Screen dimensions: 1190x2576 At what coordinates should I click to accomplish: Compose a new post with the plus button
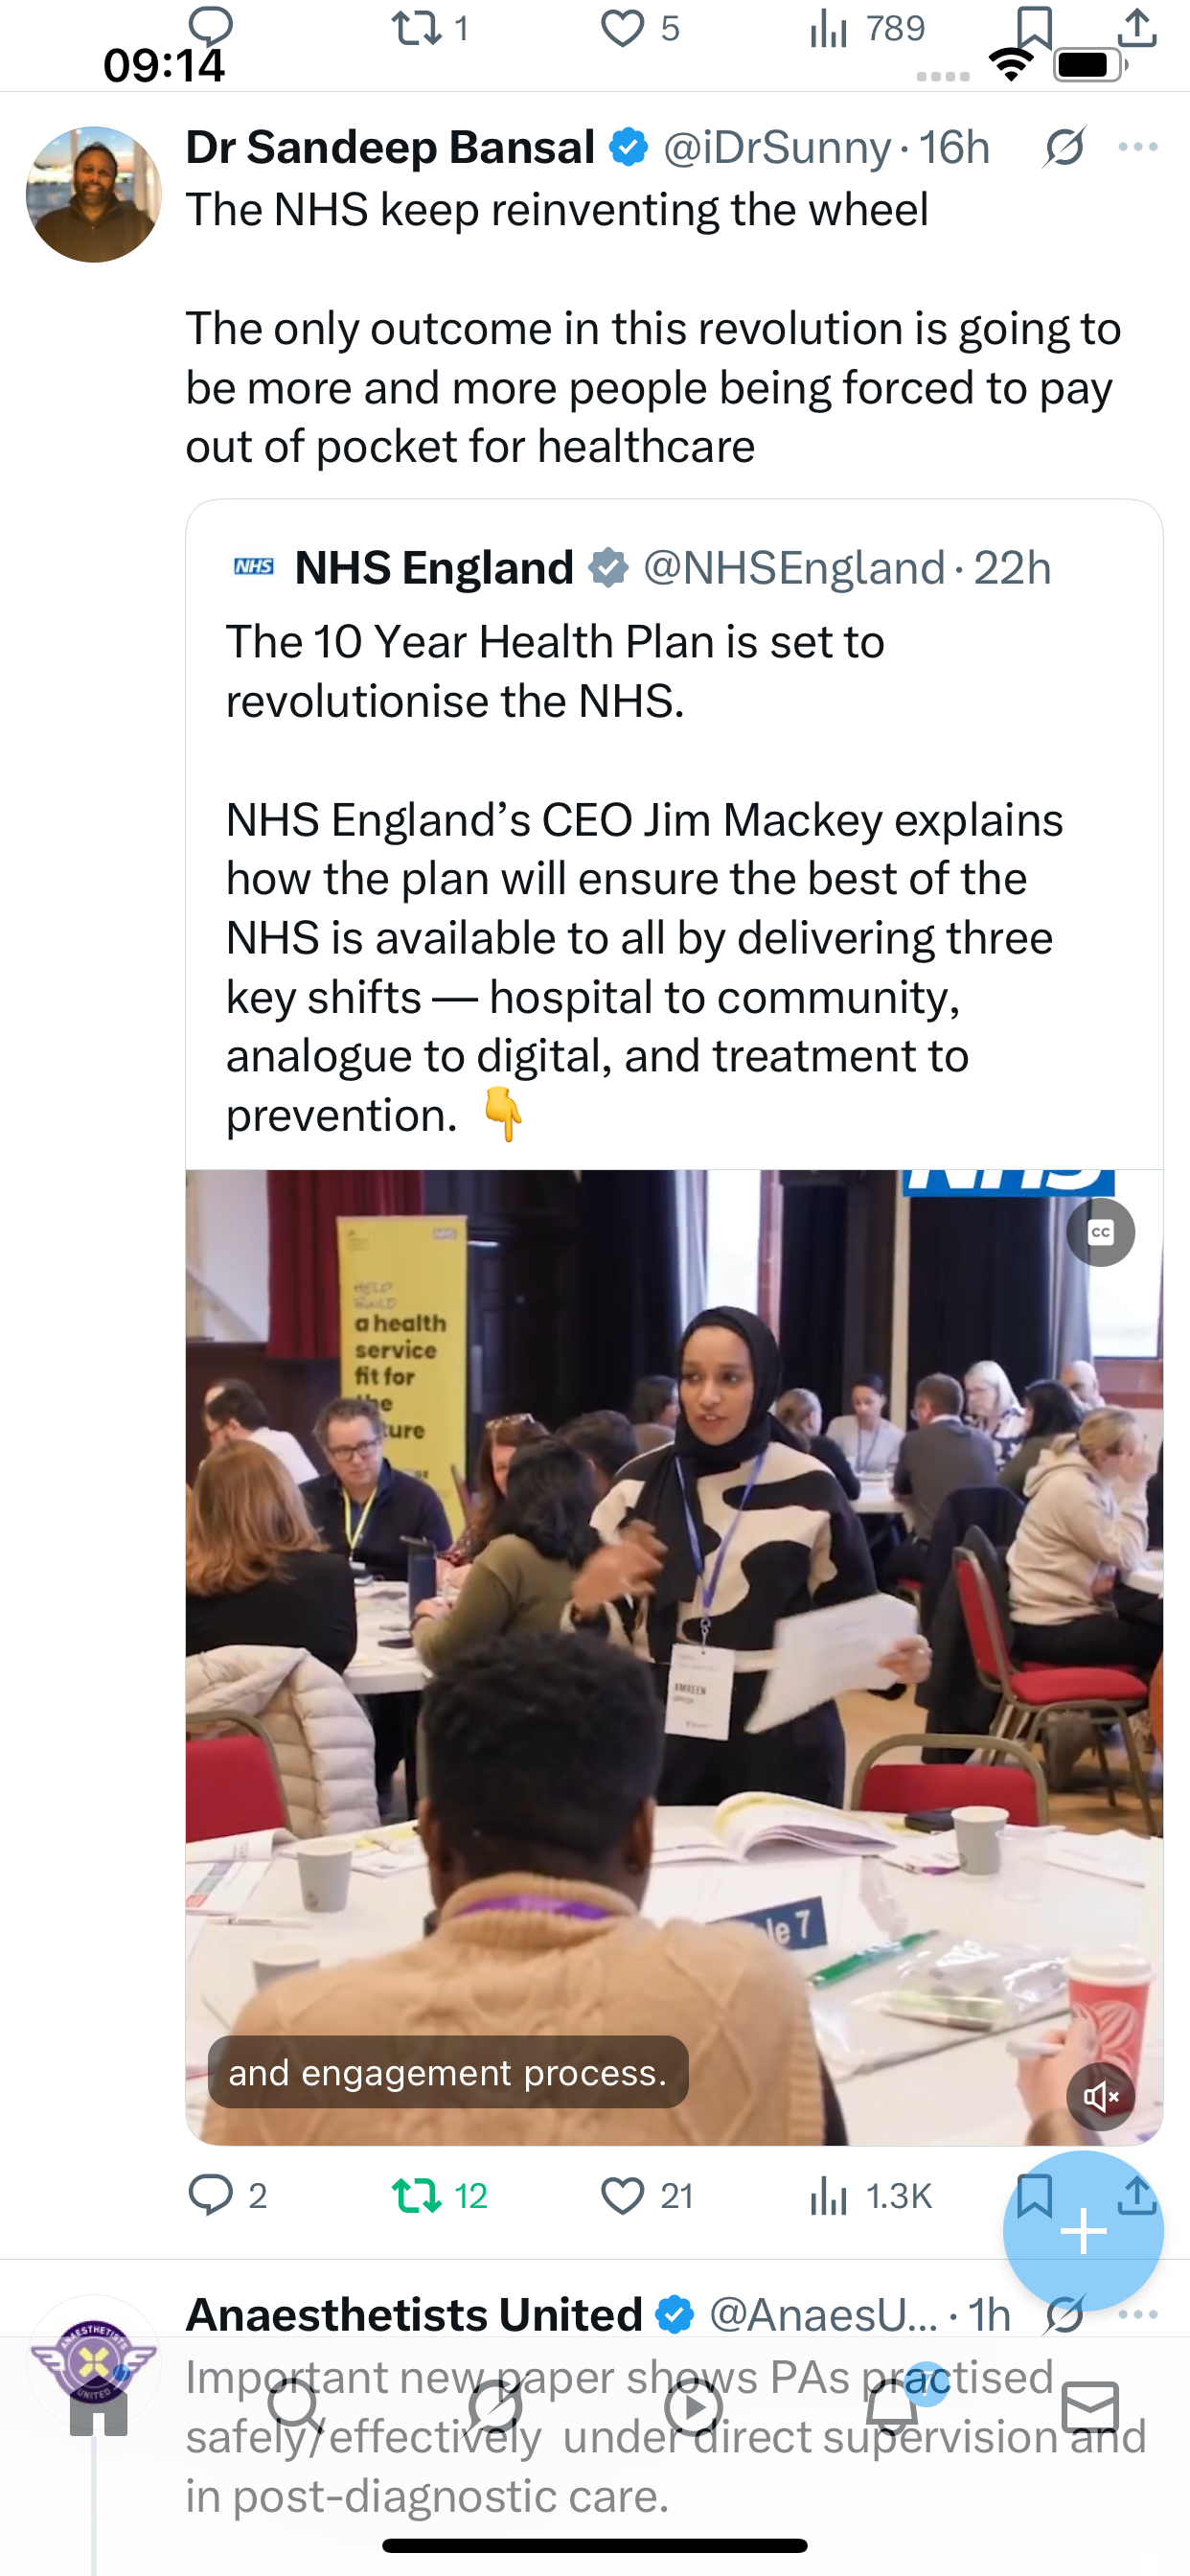(1083, 2232)
